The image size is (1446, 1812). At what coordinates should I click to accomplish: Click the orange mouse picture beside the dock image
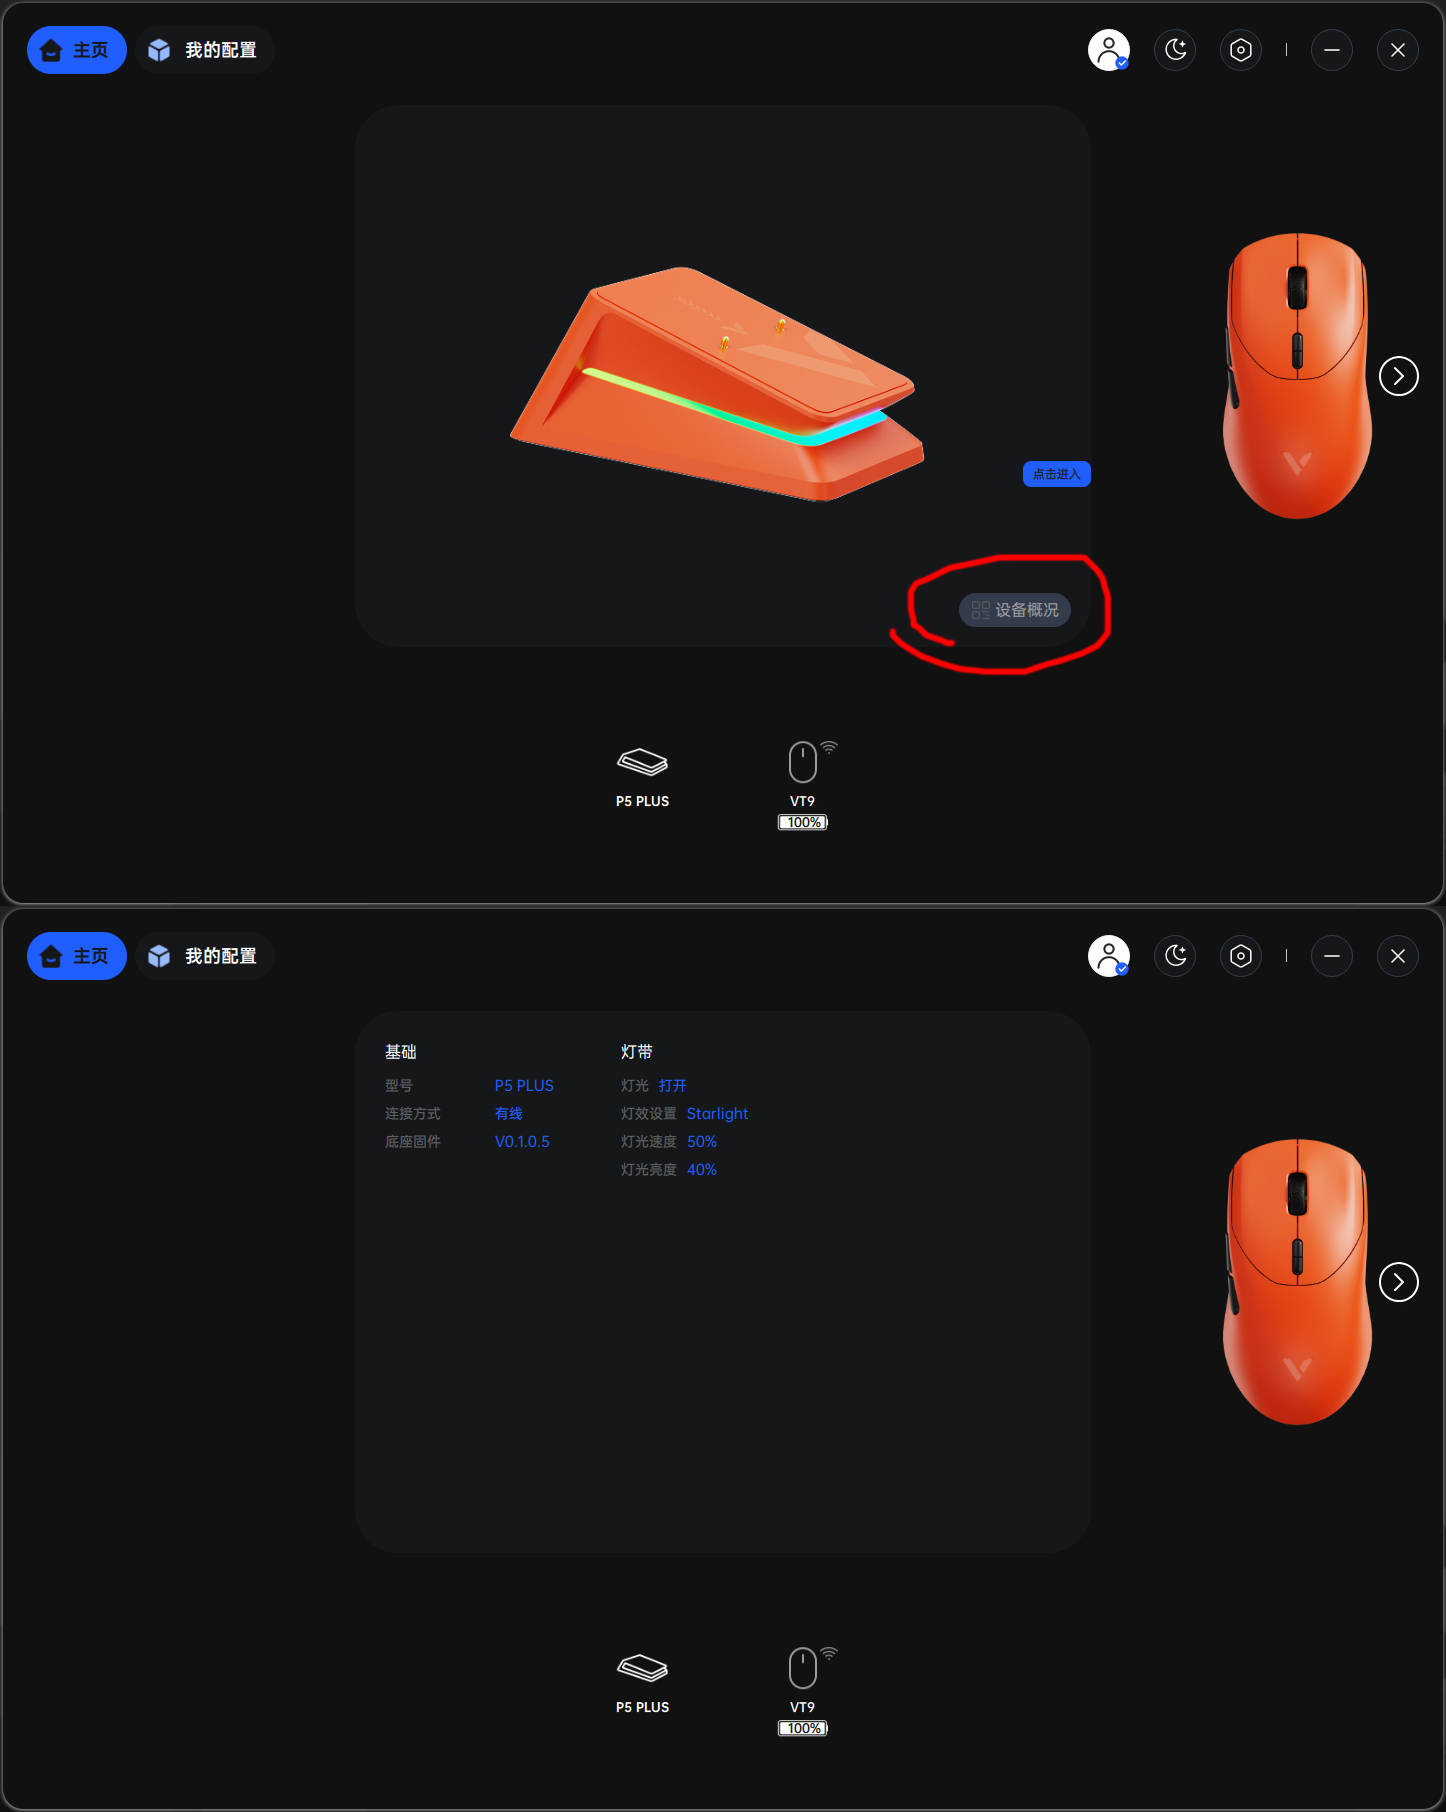click(x=1297, y=376)
